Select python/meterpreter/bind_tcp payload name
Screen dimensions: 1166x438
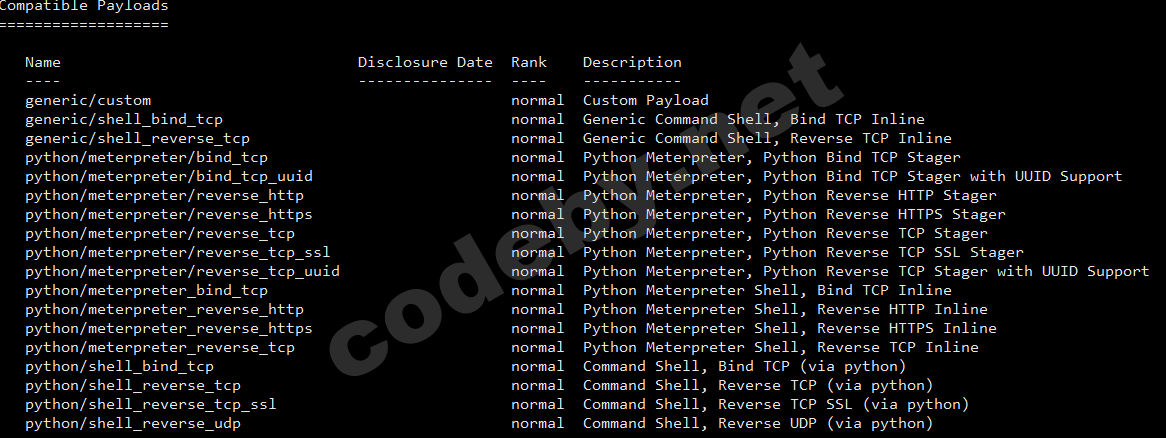click(146, 157)
